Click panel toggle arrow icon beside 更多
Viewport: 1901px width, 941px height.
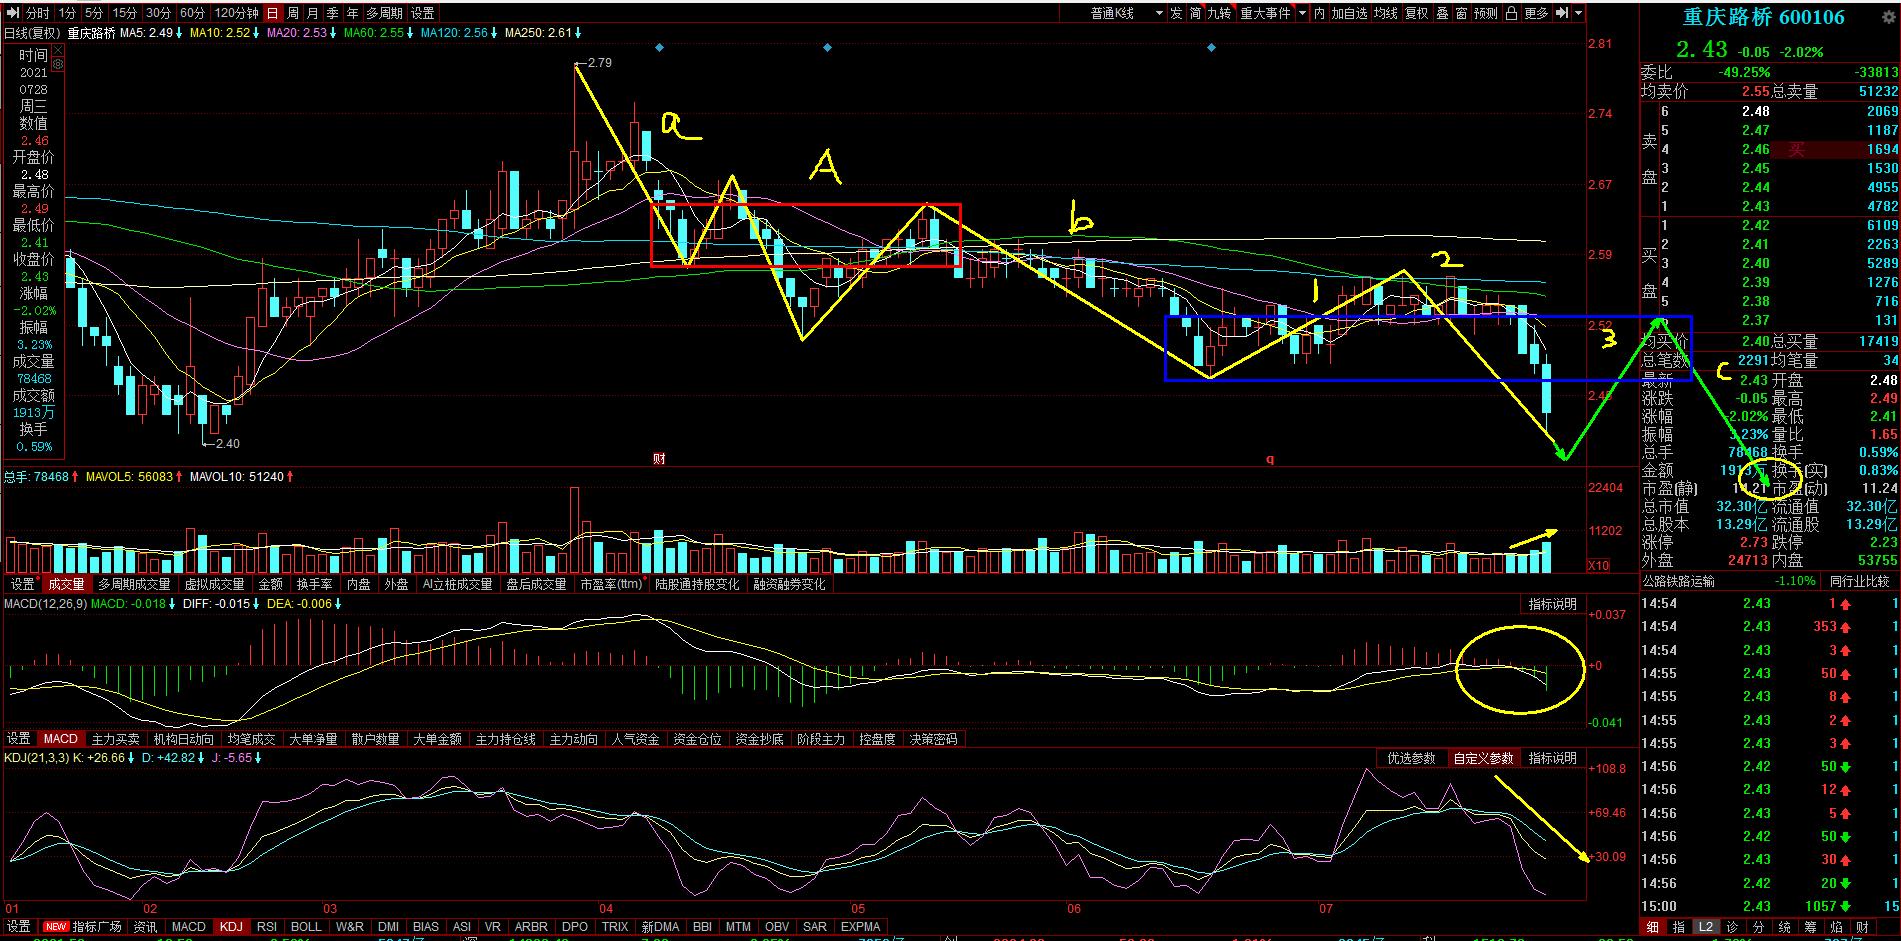pyautogui.click(x=1562, y=13)
